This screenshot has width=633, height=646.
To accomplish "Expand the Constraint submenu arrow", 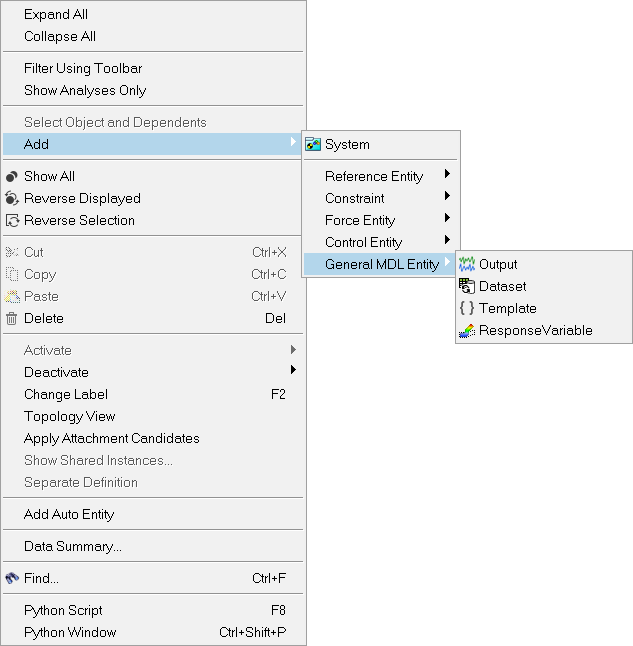I will [447, 198].
